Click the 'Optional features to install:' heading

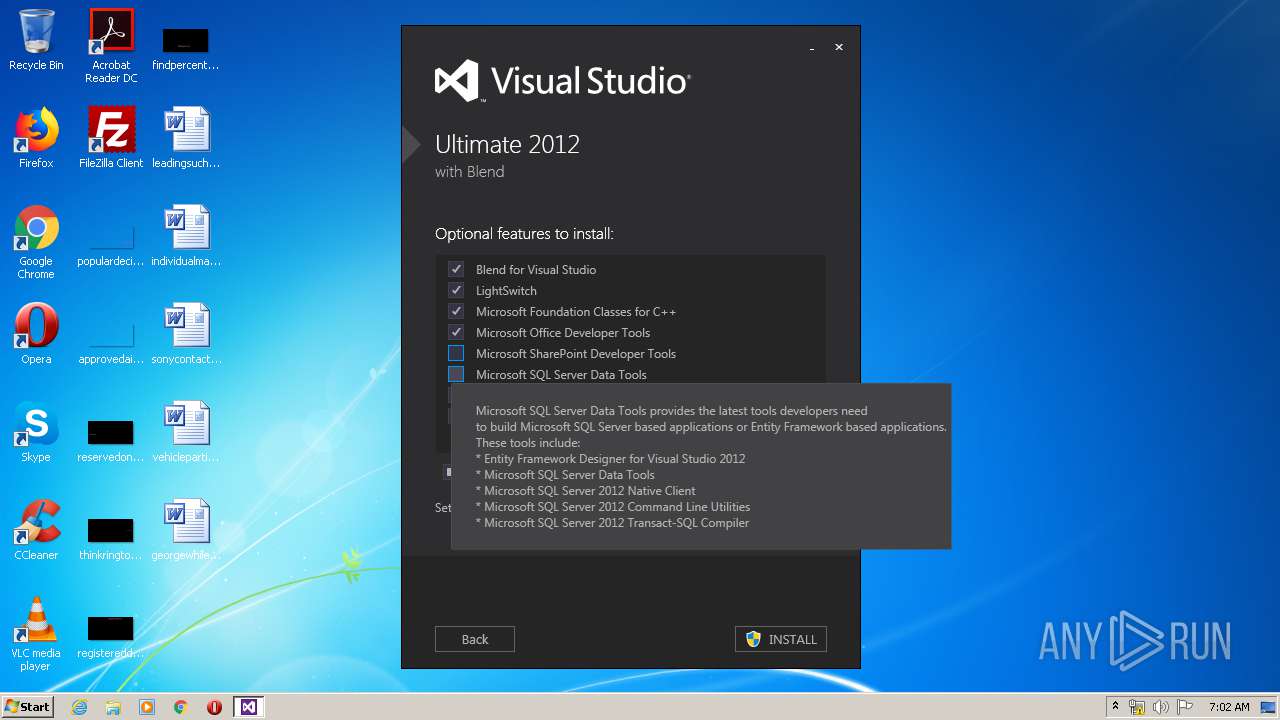524,234
